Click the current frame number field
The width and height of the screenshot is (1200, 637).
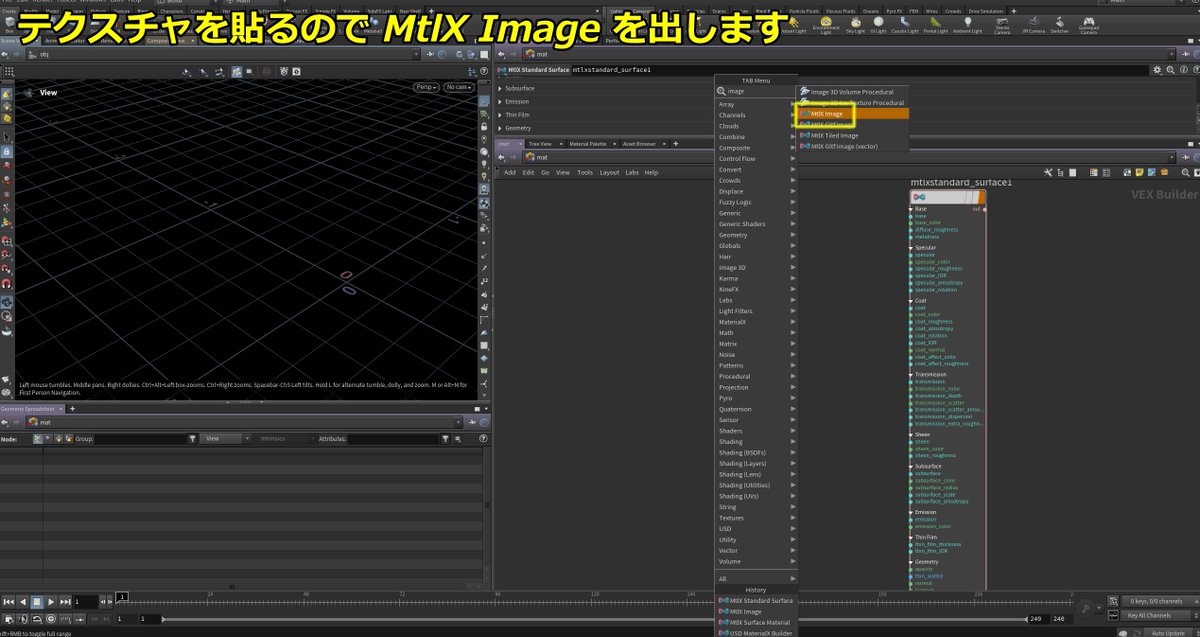pyautogui.click(x=86, y=601)
